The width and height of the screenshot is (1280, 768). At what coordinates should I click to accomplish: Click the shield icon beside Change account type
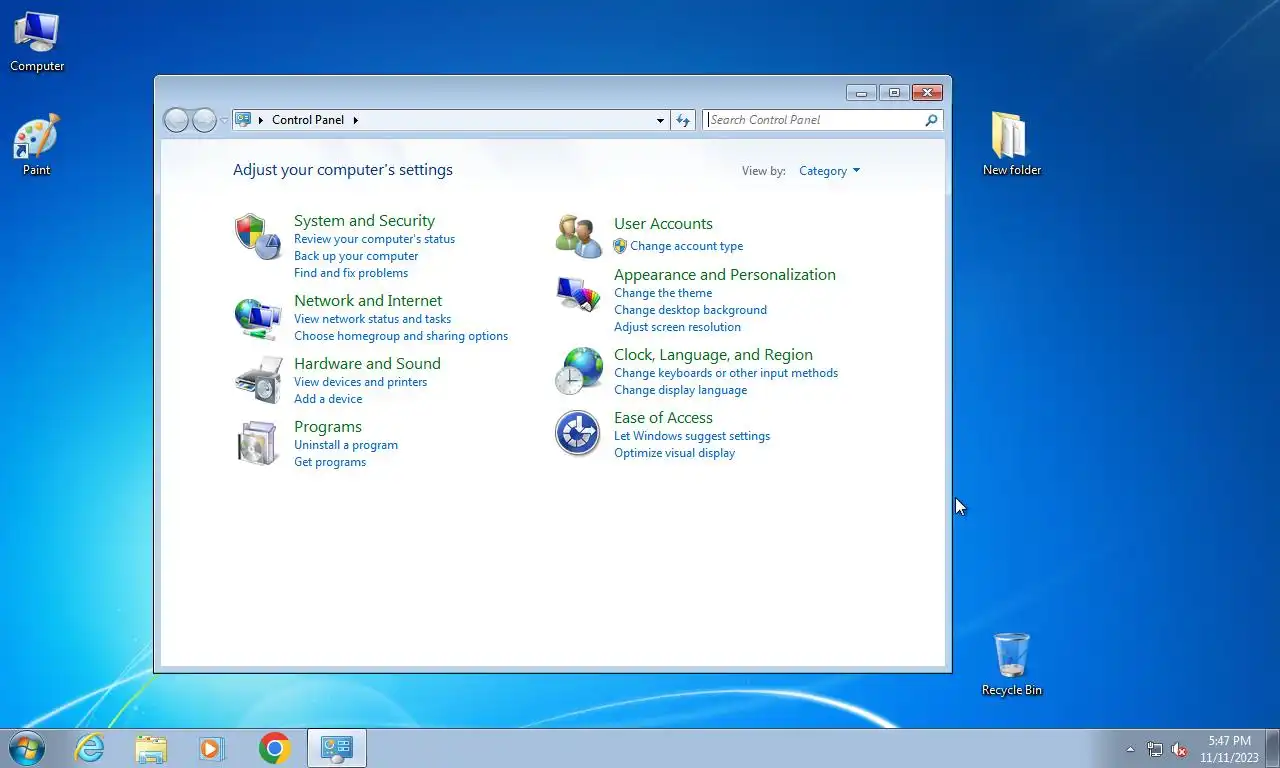point(620,246)
